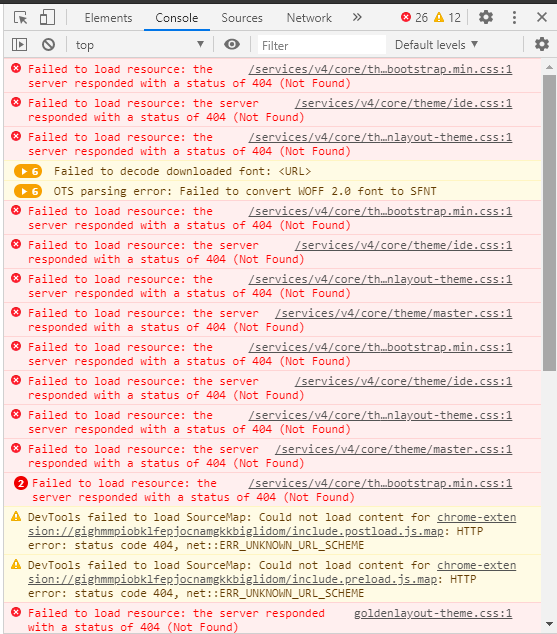The width and height of the screenshot is (557, 634).
Task: Open console settings gear icon
Action: tap(542, 44)
